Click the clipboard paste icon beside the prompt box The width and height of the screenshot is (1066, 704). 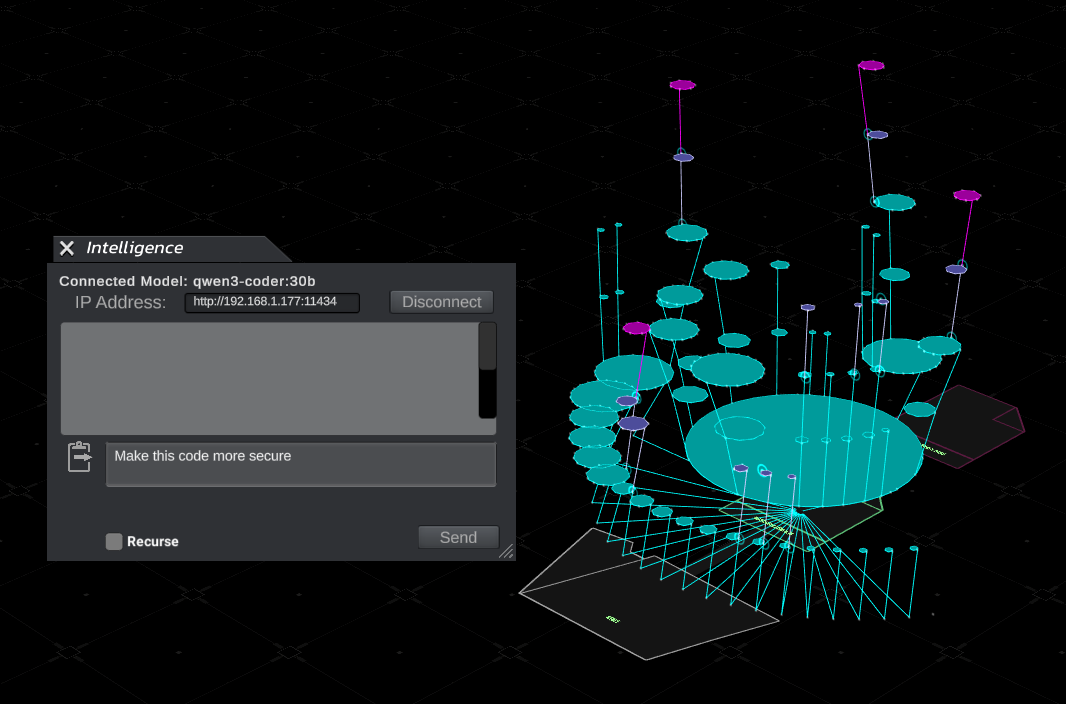[x=79, y=456]
